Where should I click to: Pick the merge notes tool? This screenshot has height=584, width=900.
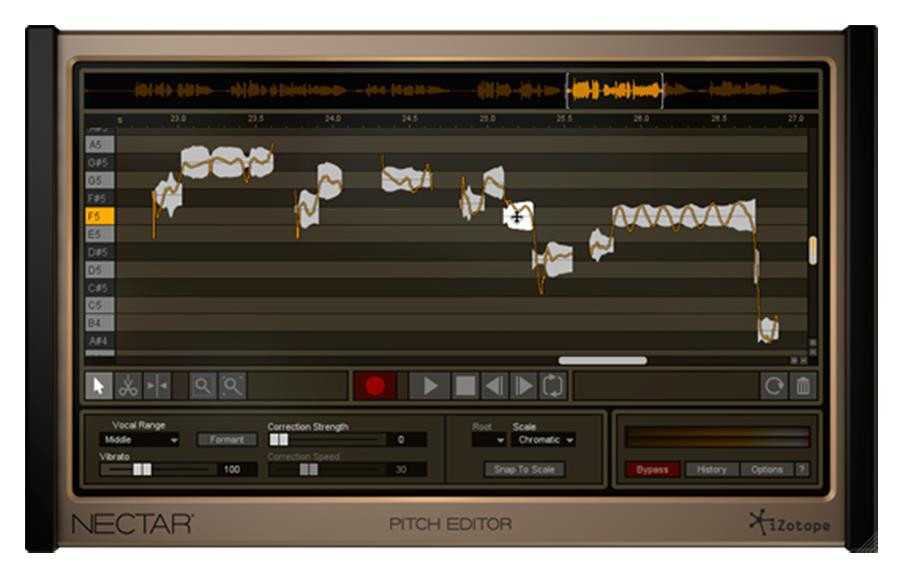tap(157, 386)
